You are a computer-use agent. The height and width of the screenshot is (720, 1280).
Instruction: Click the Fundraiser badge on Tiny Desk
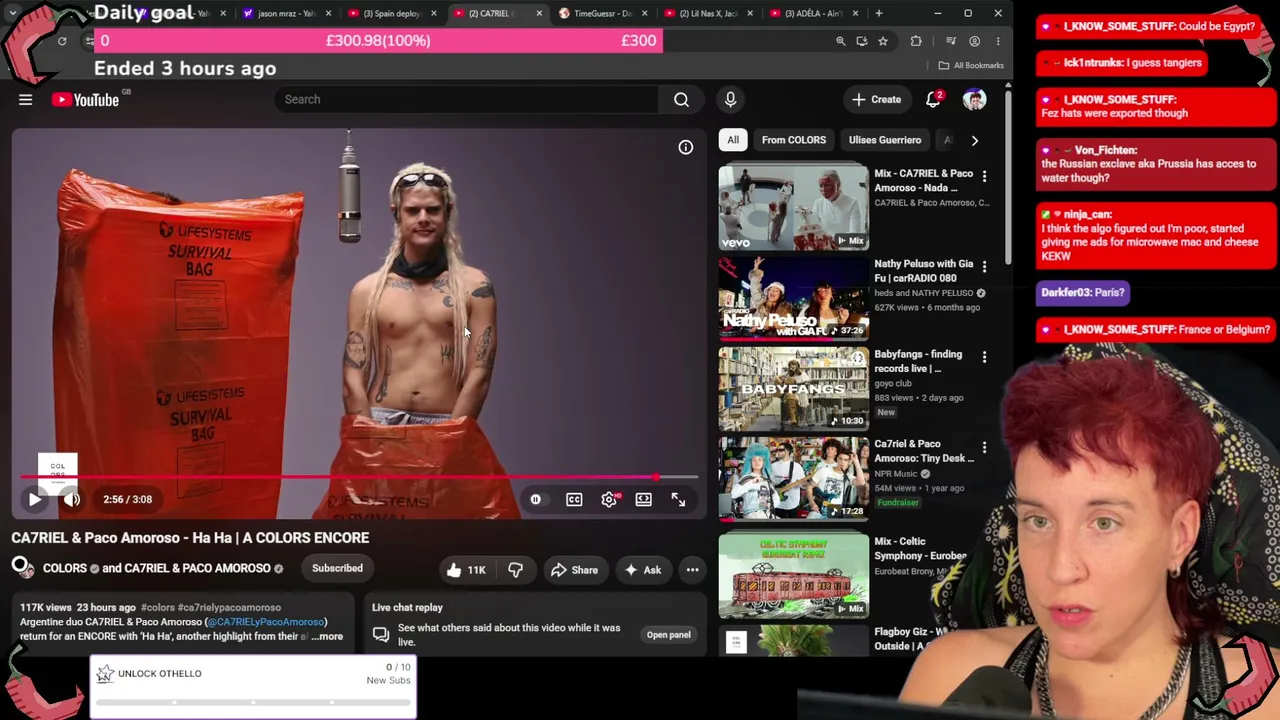[898, 503]
